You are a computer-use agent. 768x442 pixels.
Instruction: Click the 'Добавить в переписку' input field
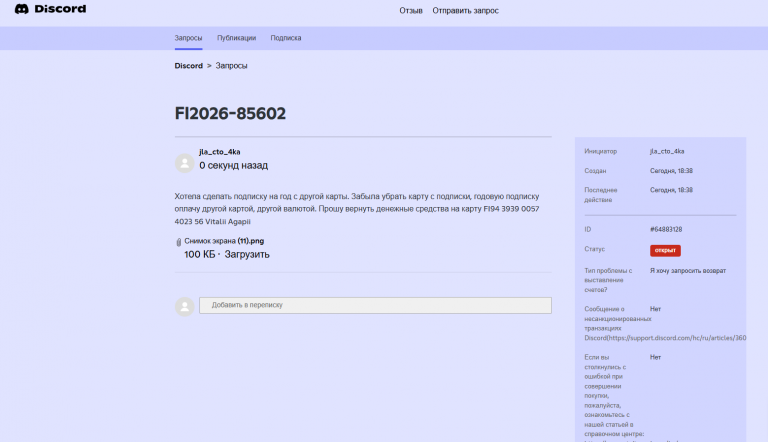tap(375, 305)
